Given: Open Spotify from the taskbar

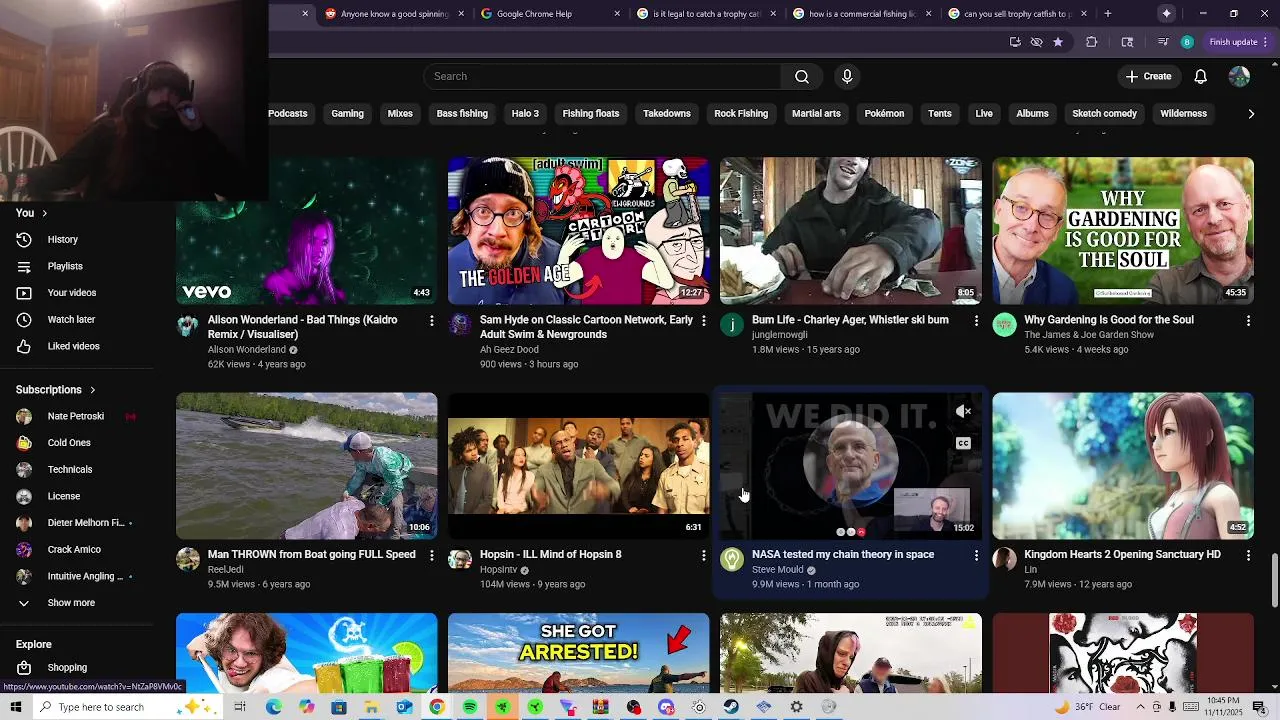Looking at the screenshot, I should (470, 707).
